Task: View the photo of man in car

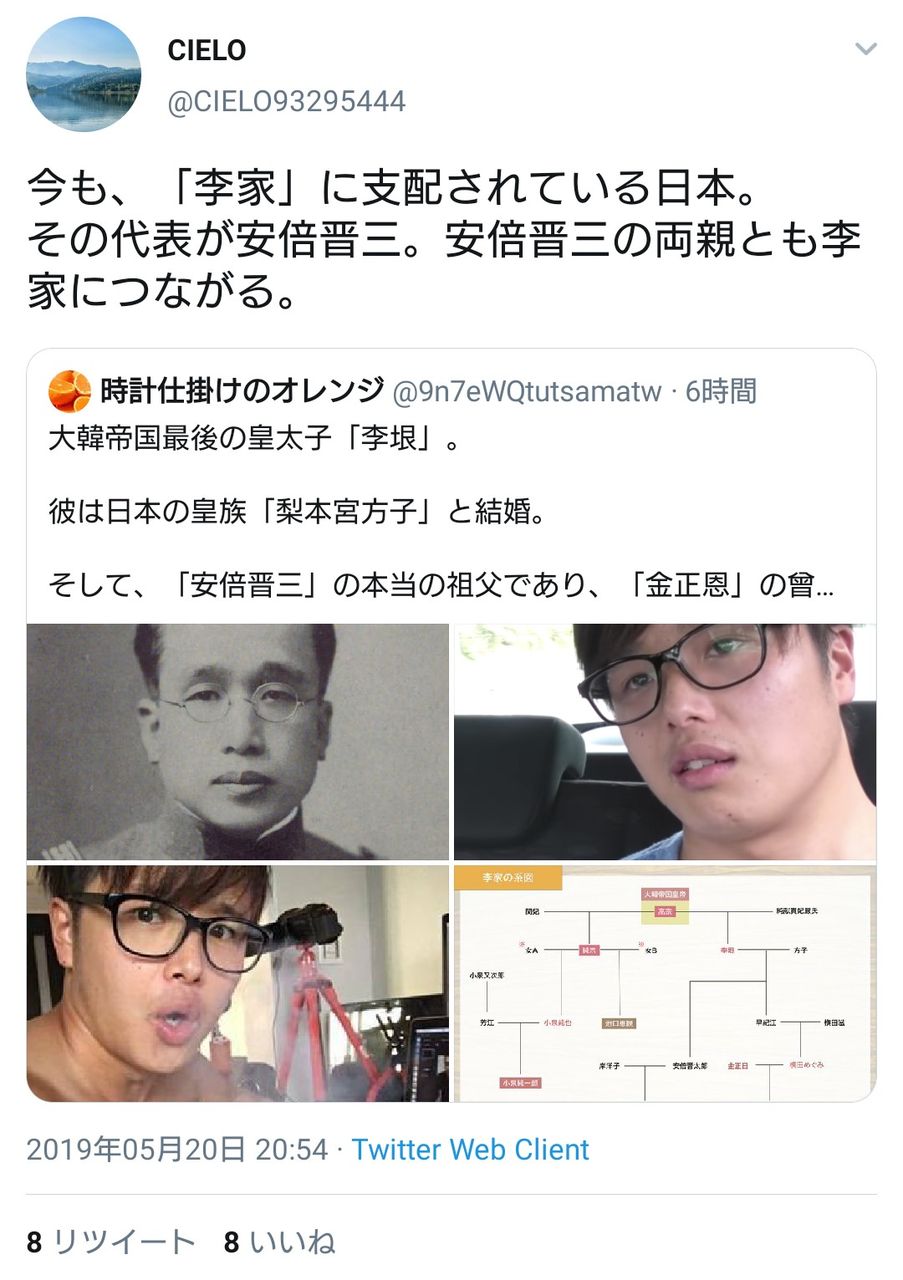Action: click(665, 742)
